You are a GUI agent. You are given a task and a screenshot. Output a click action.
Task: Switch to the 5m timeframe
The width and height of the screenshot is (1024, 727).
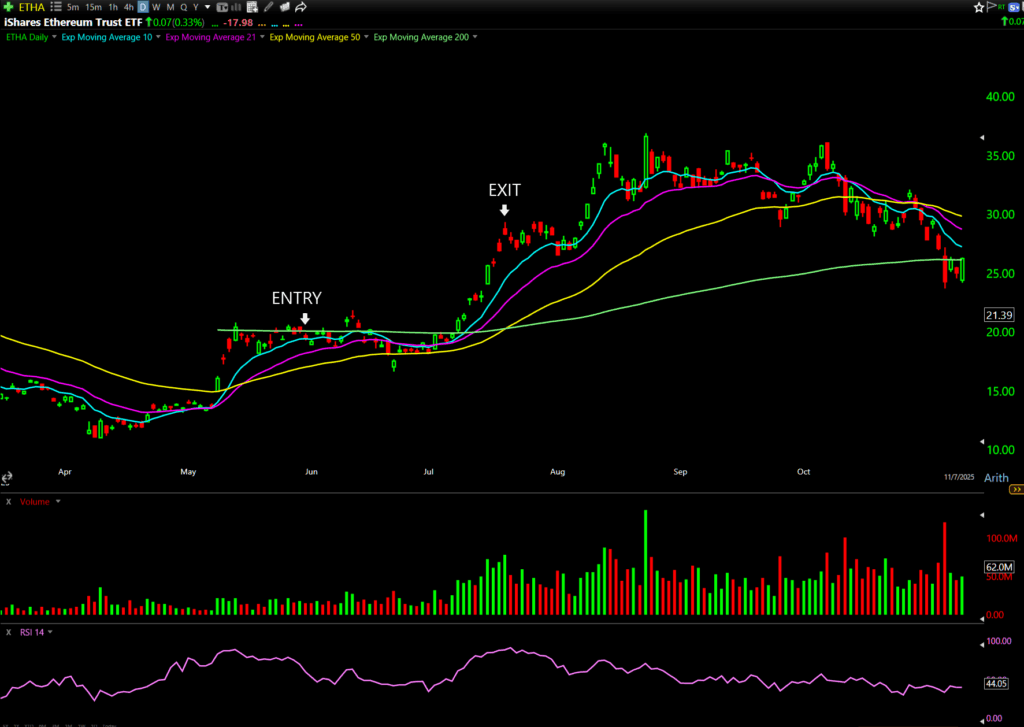point(74,7)
